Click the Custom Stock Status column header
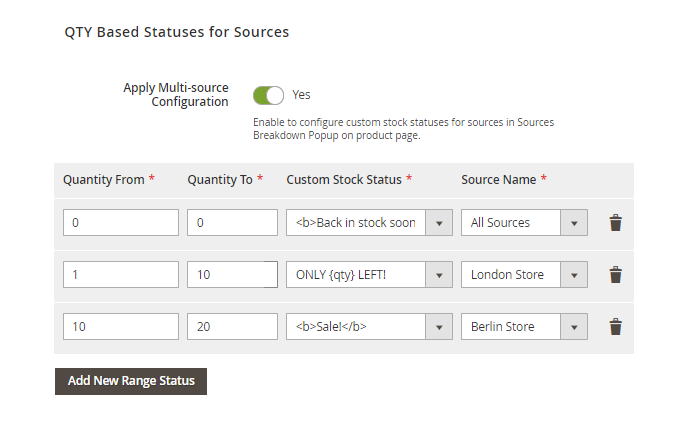 pos(343,180)
